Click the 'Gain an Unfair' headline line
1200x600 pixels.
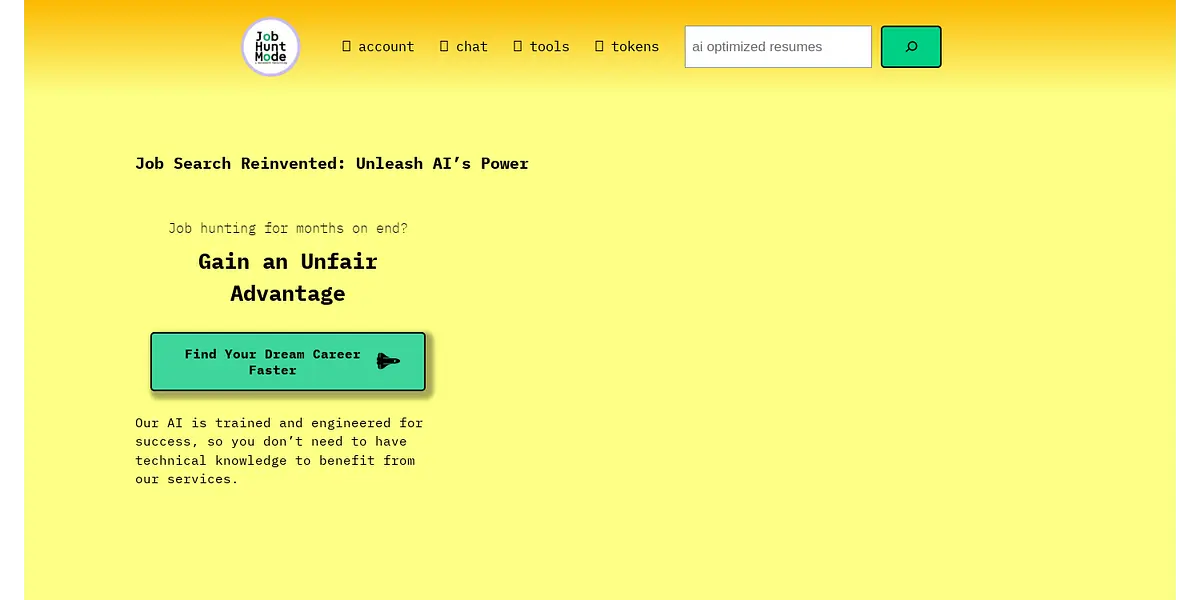(288, 262)
